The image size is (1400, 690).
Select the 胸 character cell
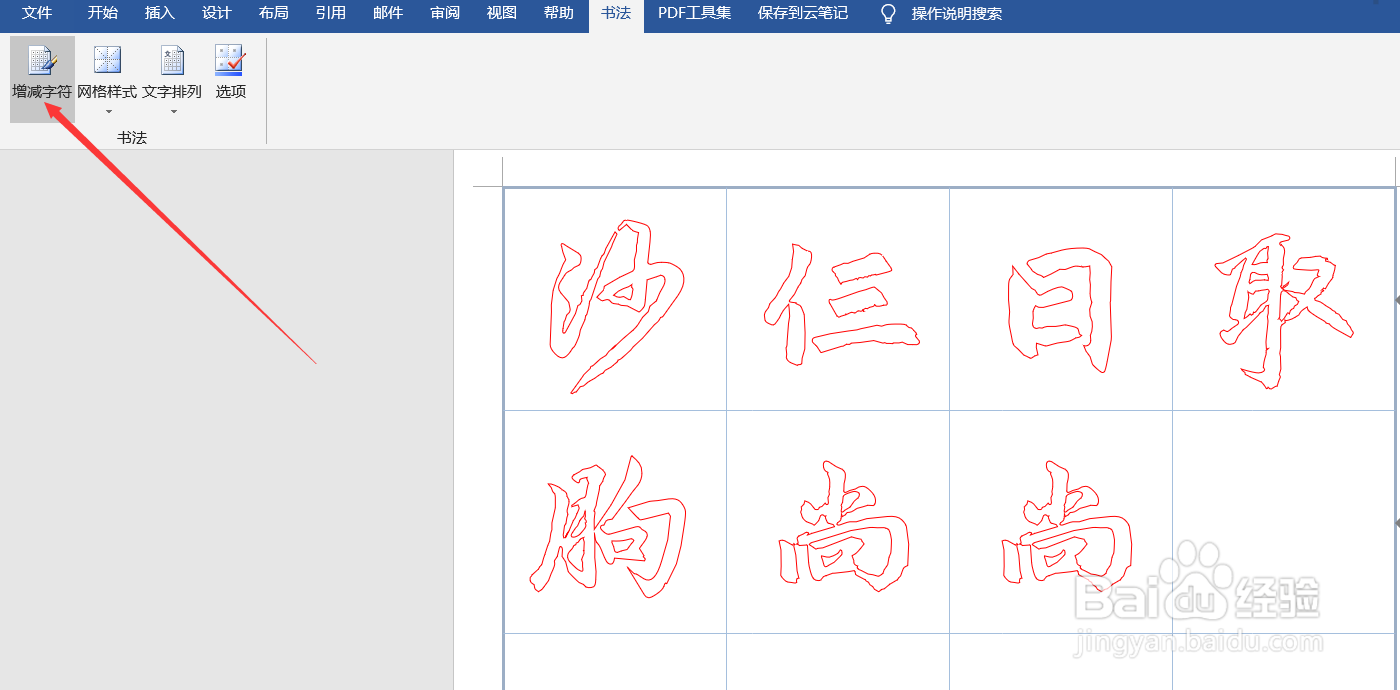(615, 520)
